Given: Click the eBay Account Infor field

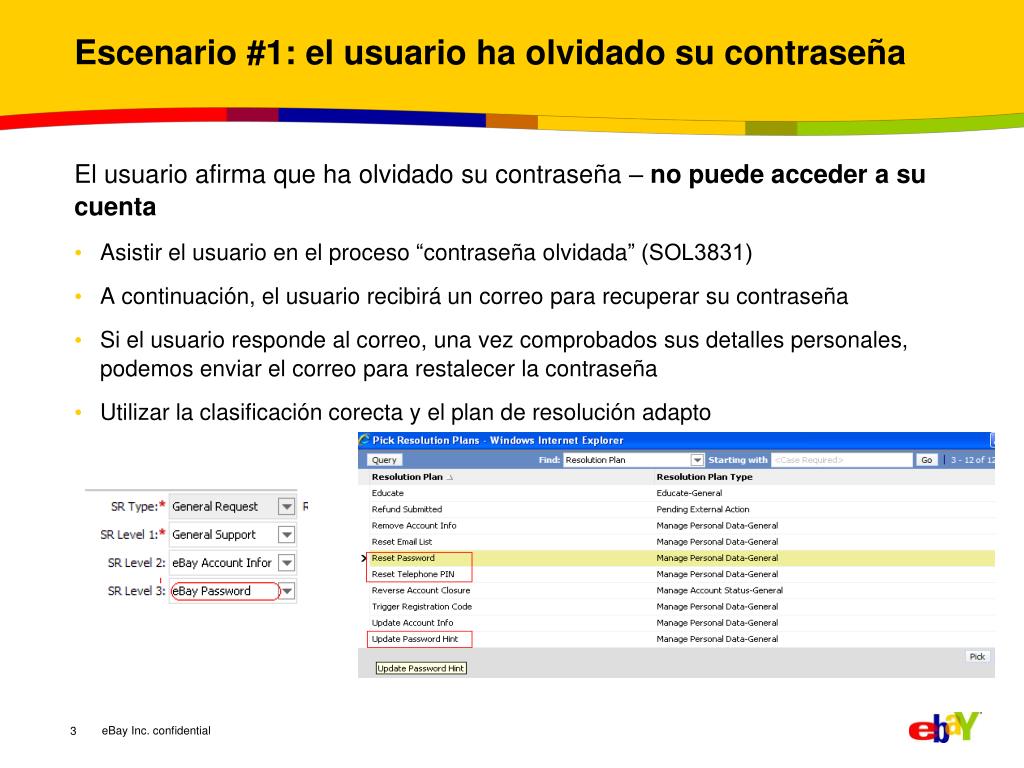Looking at the screenshot, I should pyautogui.click(x=223, y=563).
